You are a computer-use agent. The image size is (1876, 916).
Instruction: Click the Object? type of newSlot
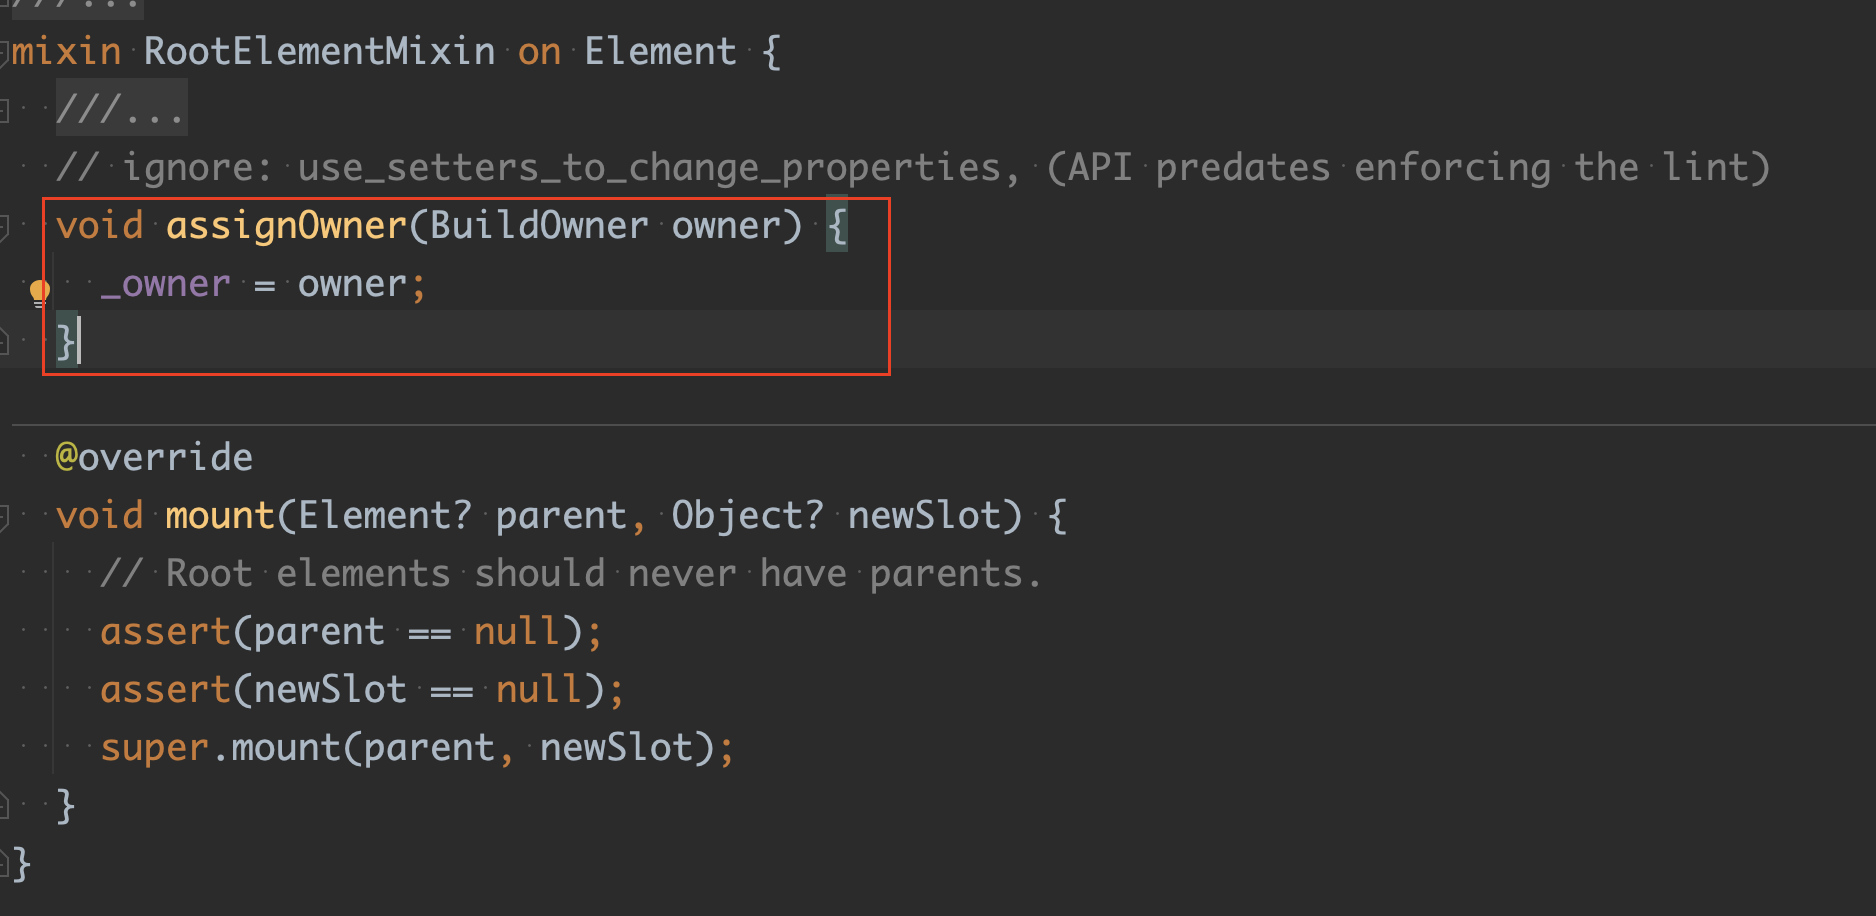coord(747,516)
